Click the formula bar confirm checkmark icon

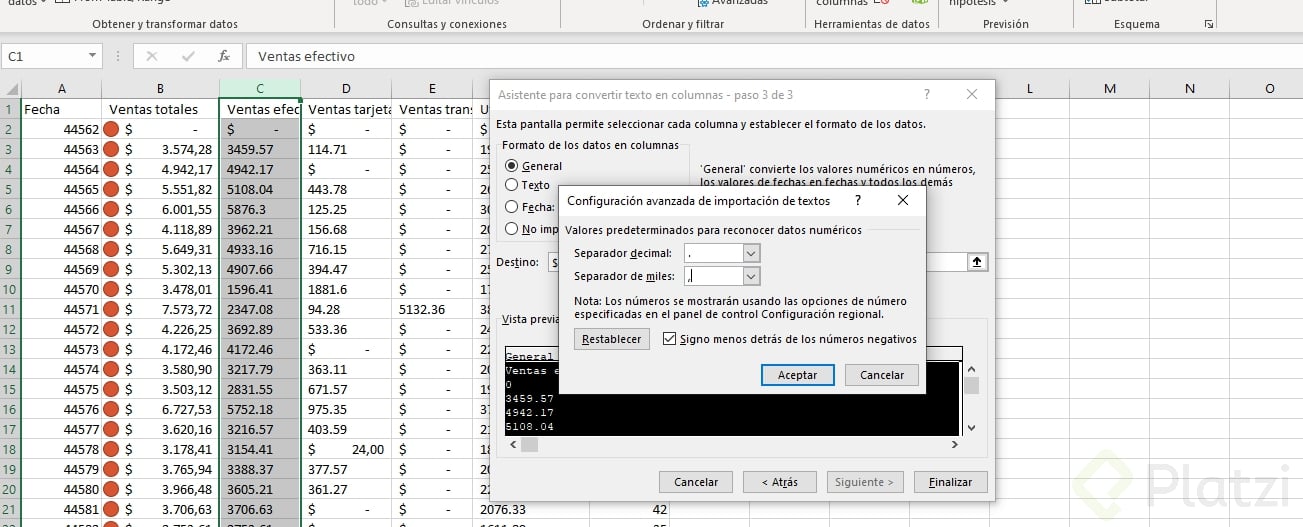coord(188,56)
